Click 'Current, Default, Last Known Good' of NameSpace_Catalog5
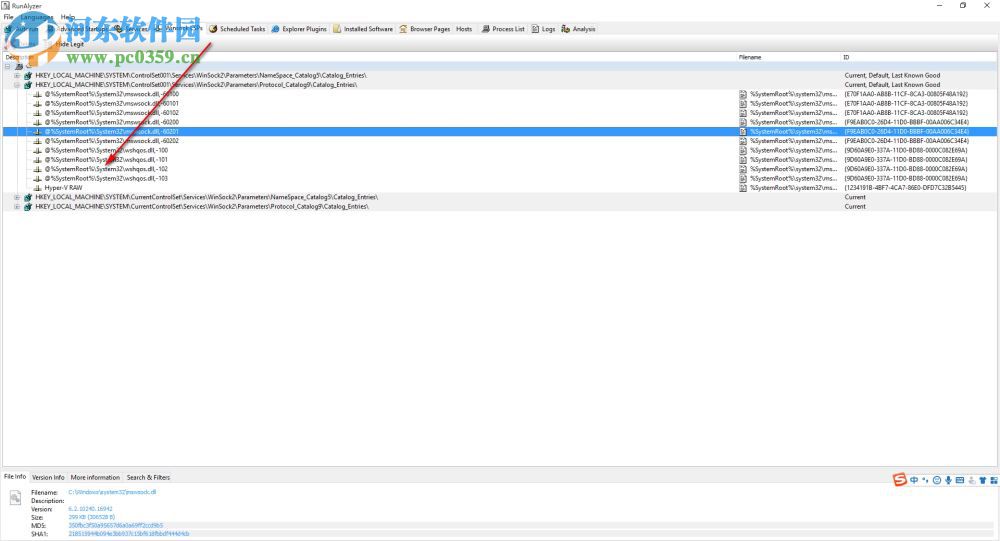The image size is (1000, 541). (892, 75)
